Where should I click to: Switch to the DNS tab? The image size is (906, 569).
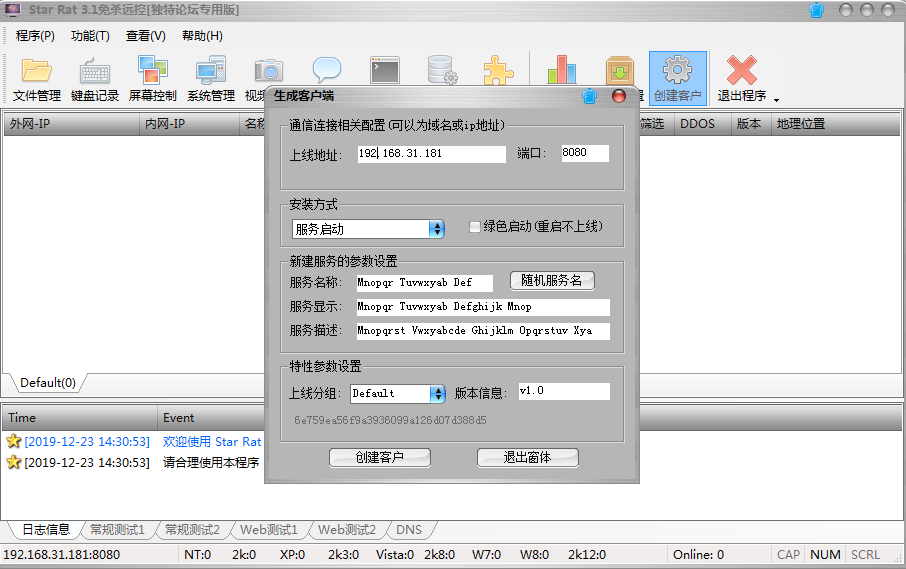(409, 530)
